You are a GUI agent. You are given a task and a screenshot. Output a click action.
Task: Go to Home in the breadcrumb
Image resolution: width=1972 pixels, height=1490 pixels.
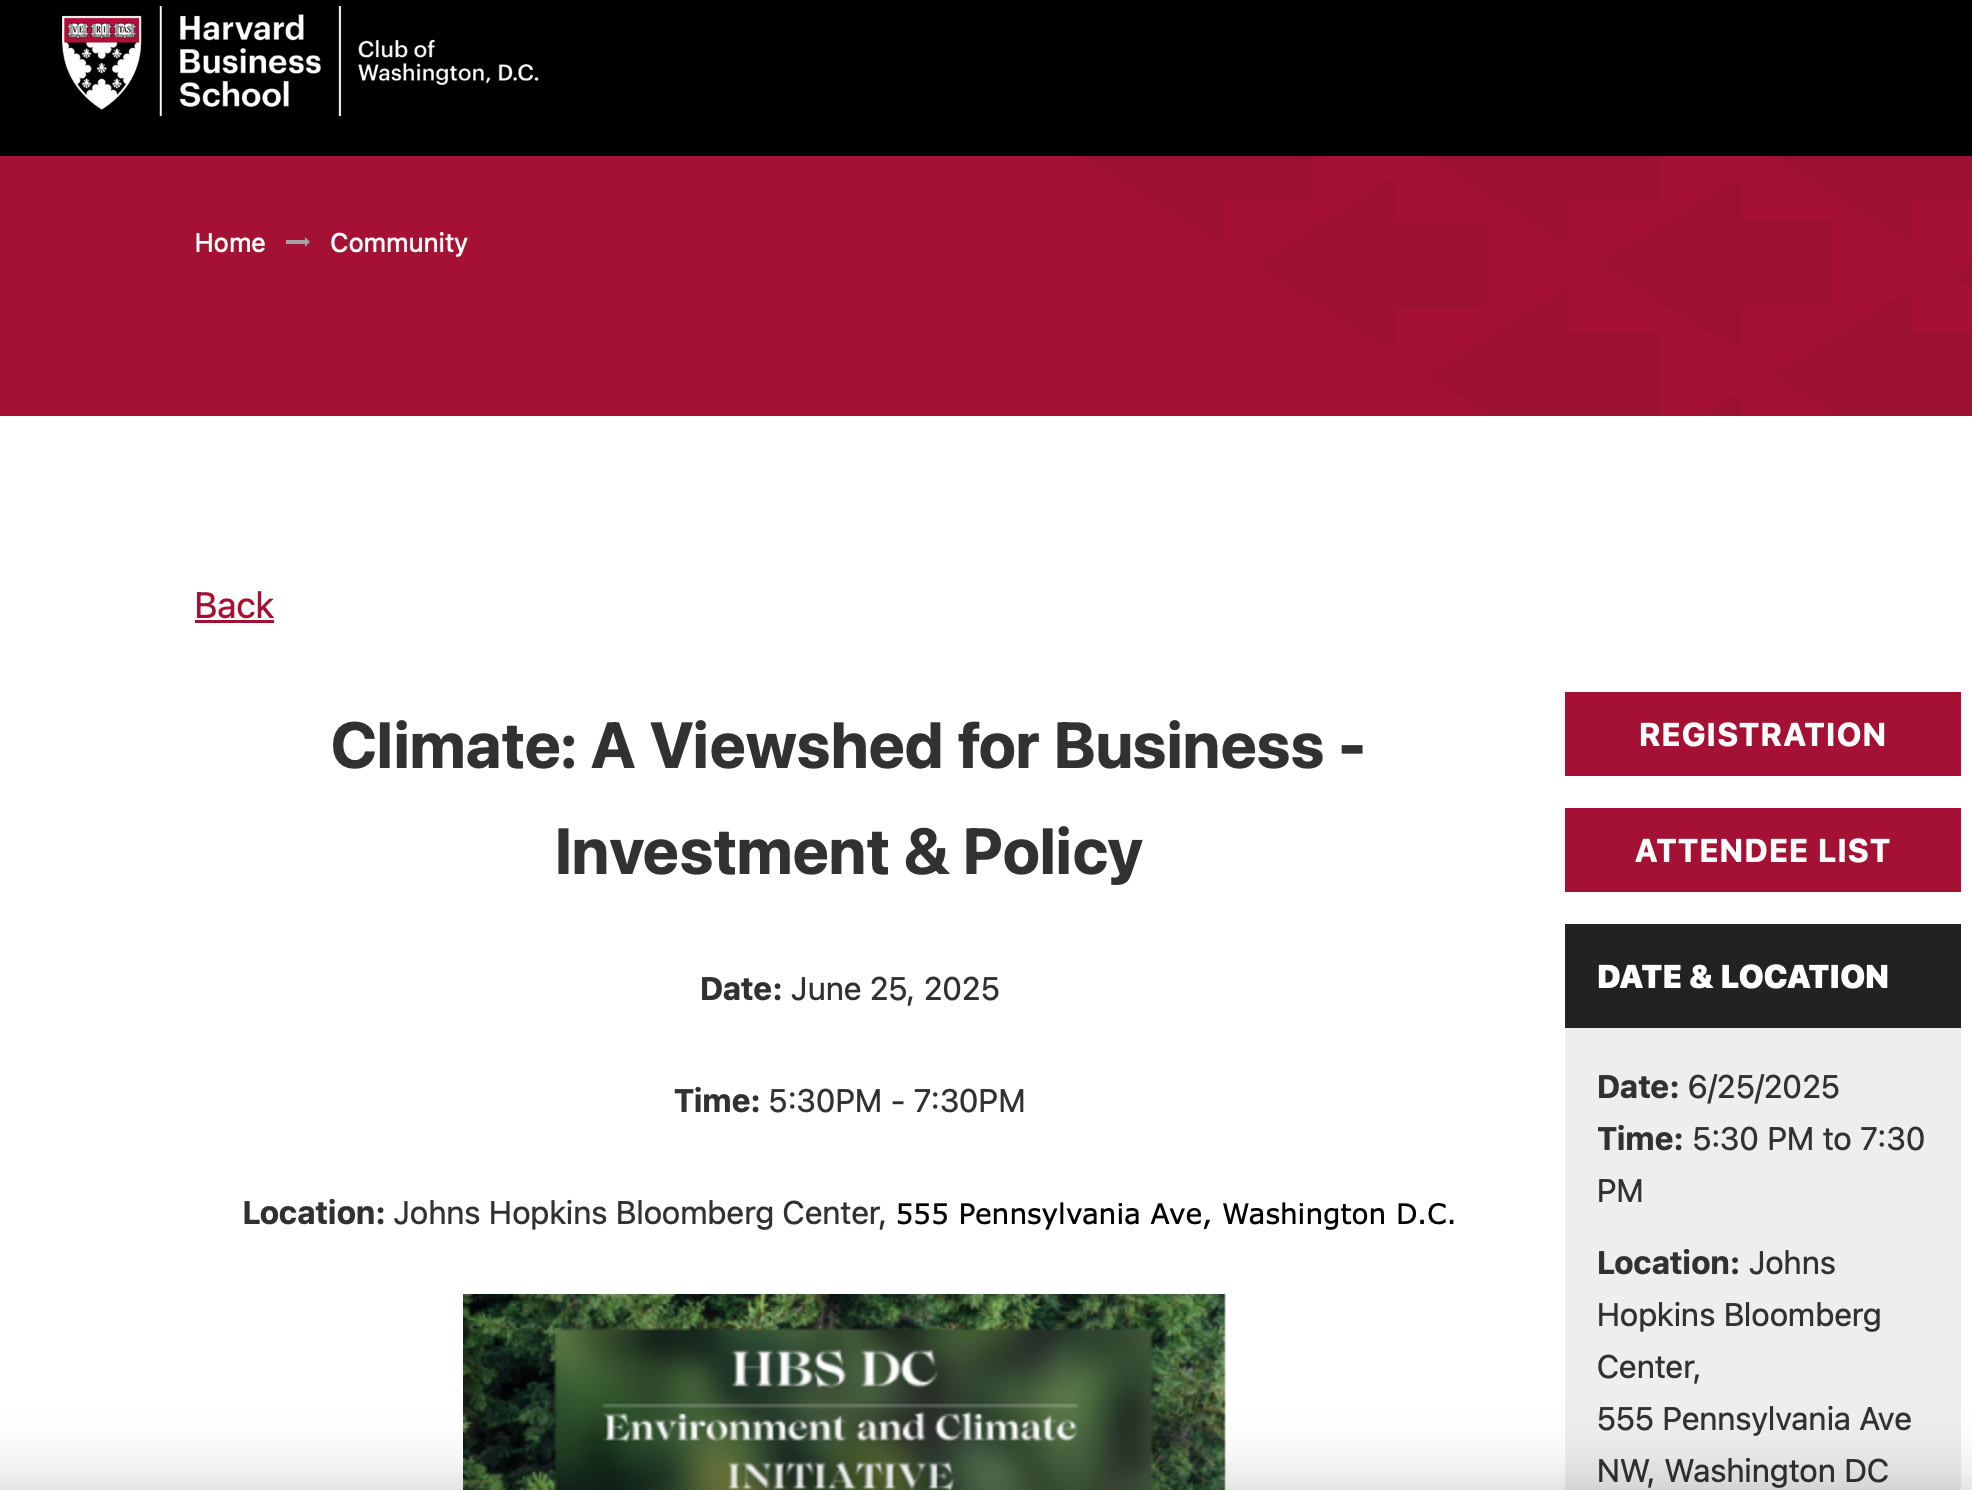(229, 243)
